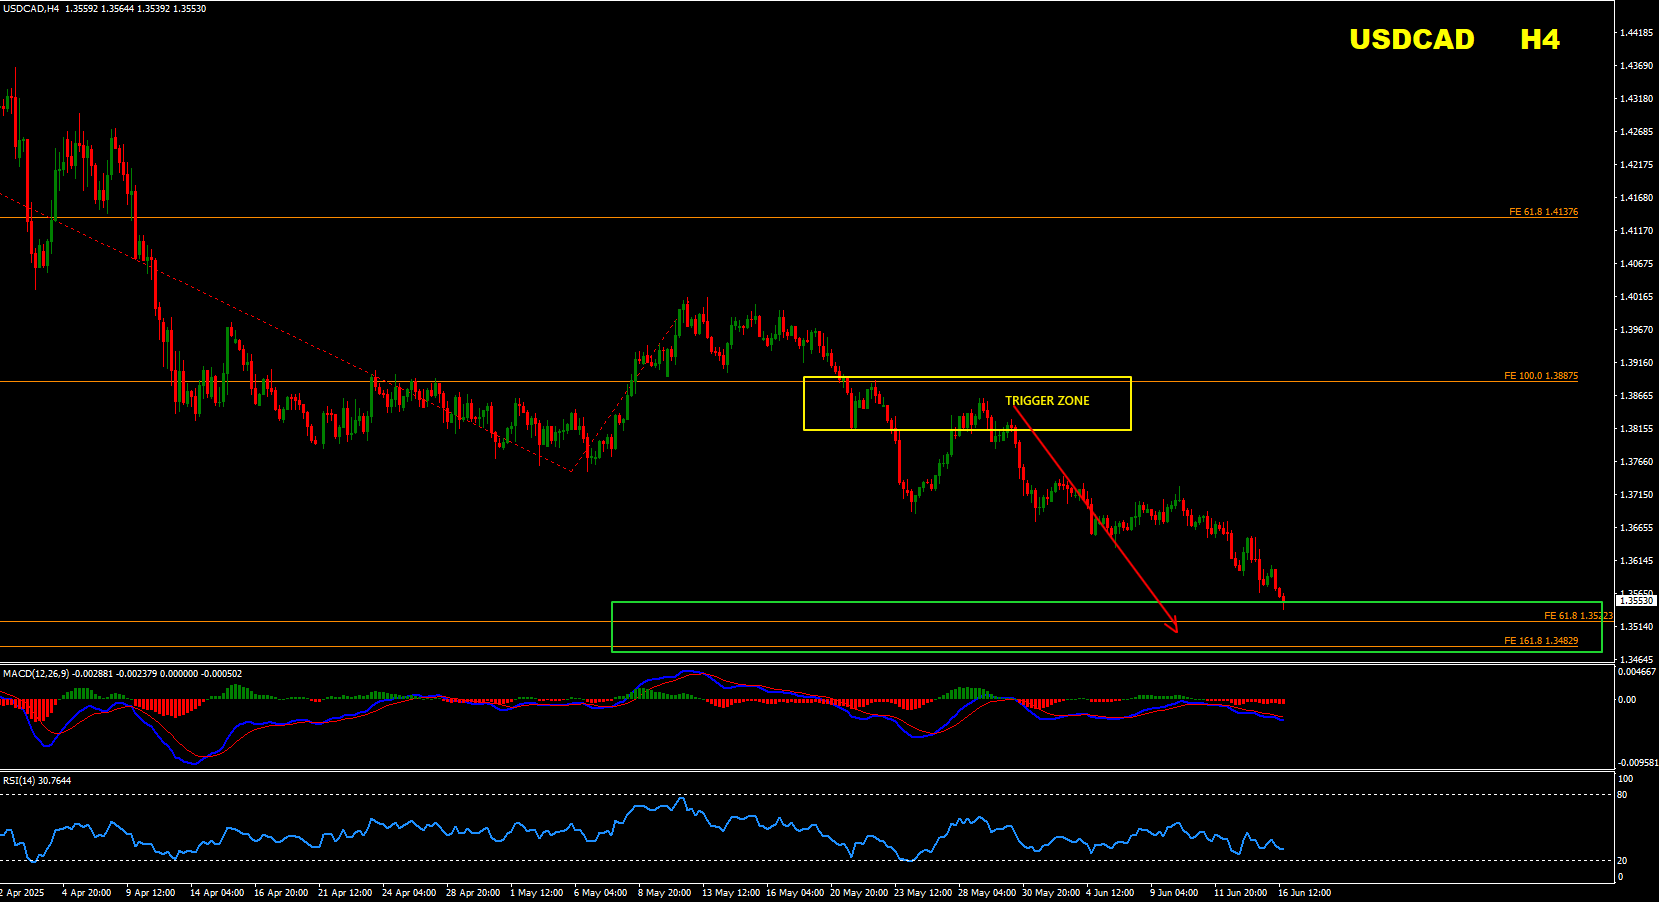The height and width of the screenshot is (902, 1659).
Task: Click the 16 Jun 12:00 date on time axis
Action: coord(1304,893)
